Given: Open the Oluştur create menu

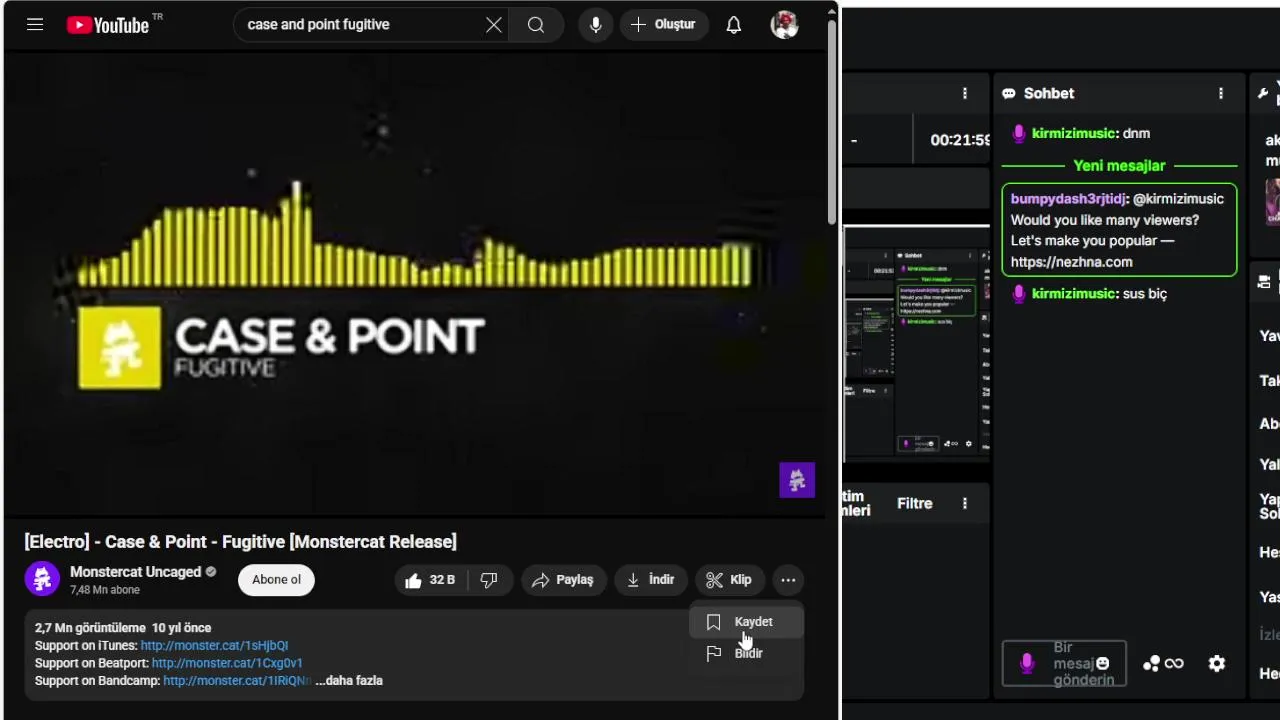Looking at the screenshot, I should coord(664,25).
